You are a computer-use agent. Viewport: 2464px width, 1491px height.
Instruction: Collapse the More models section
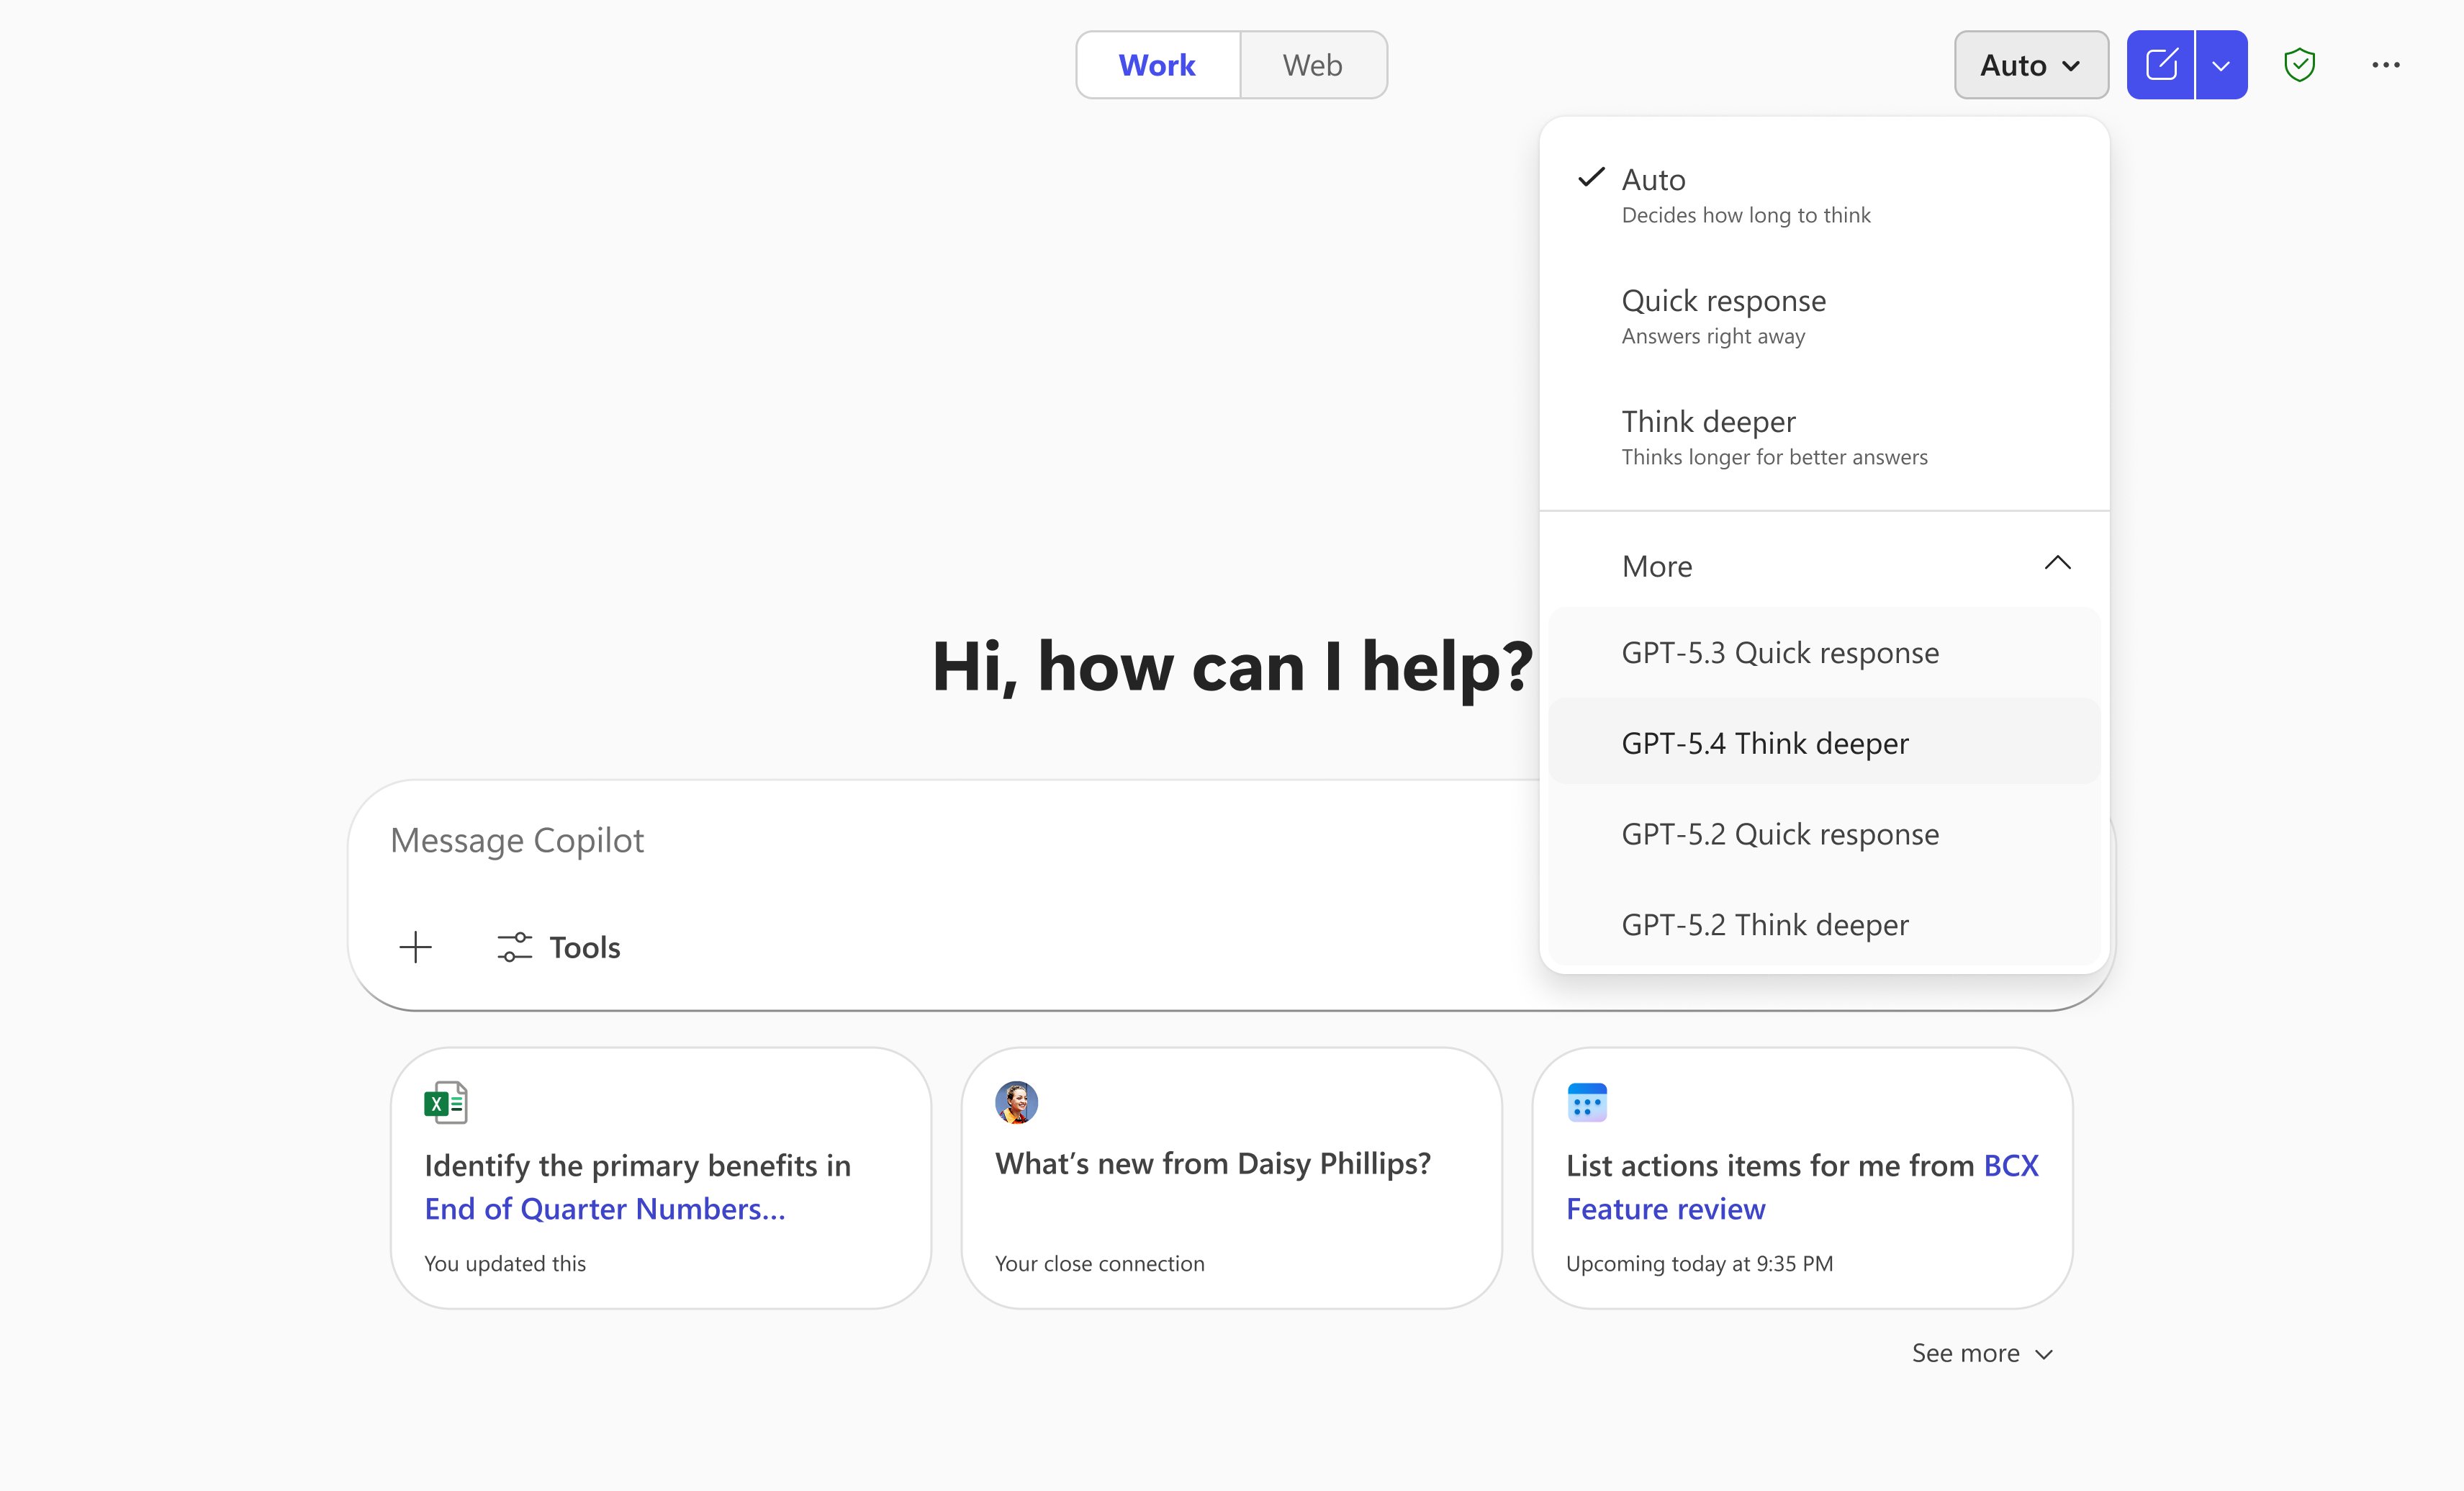point(2057,565)
